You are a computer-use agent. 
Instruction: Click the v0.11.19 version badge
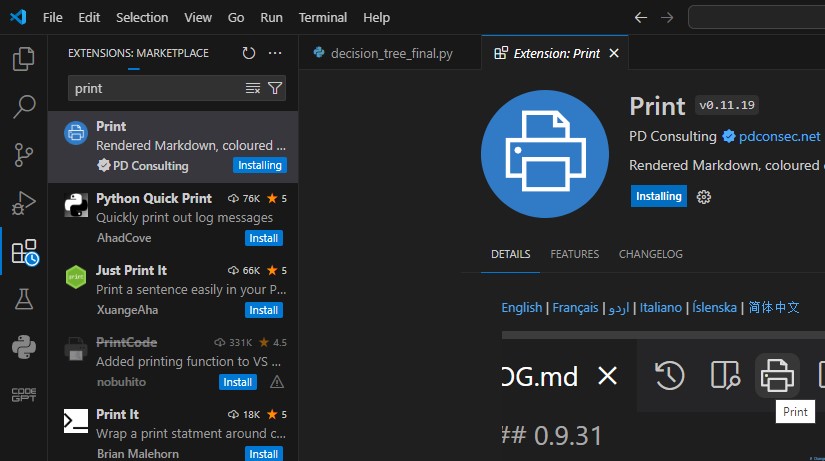coord(727,105)
